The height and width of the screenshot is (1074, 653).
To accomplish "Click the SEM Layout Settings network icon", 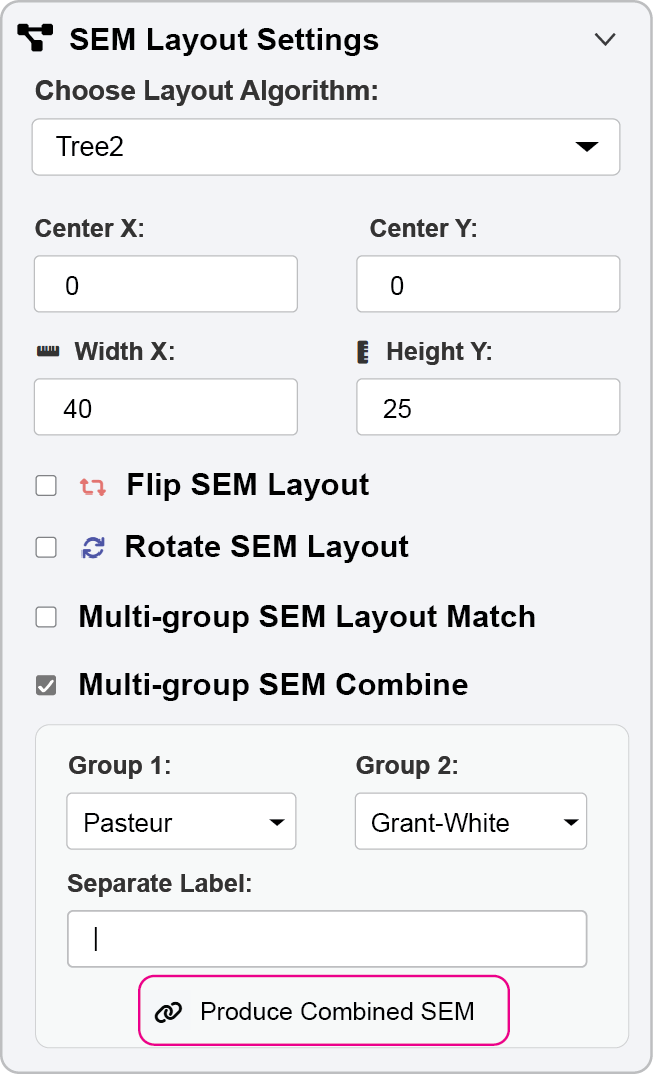I will pyautogui.click(x=36, y=39).
